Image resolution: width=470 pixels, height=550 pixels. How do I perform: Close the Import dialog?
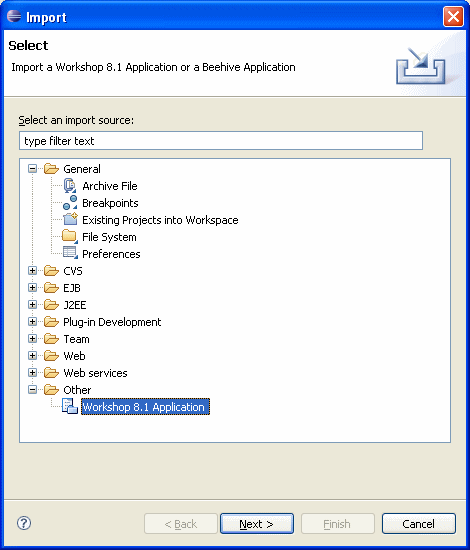pyautogui.click(x=453, y=16)
